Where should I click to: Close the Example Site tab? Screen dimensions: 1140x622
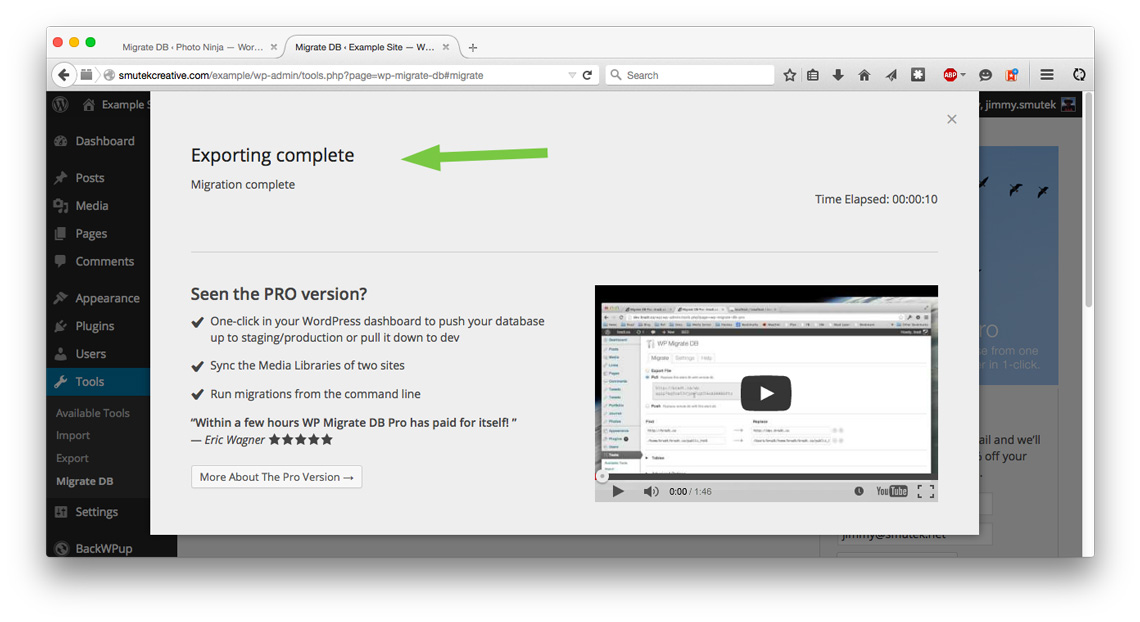(446, 47)
